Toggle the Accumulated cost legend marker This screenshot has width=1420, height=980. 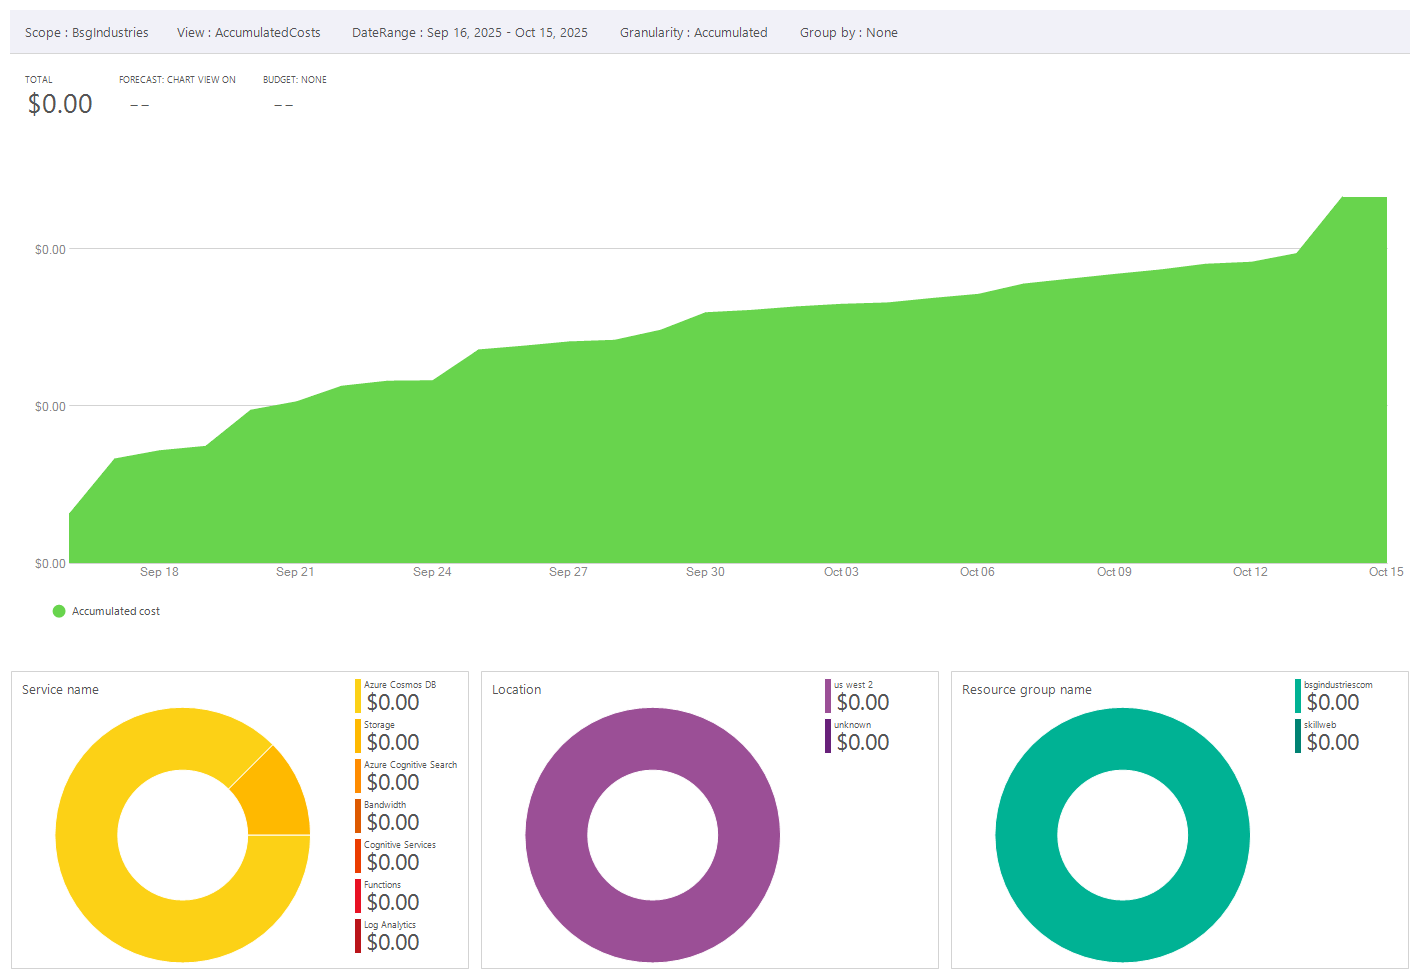pos(59,611)
